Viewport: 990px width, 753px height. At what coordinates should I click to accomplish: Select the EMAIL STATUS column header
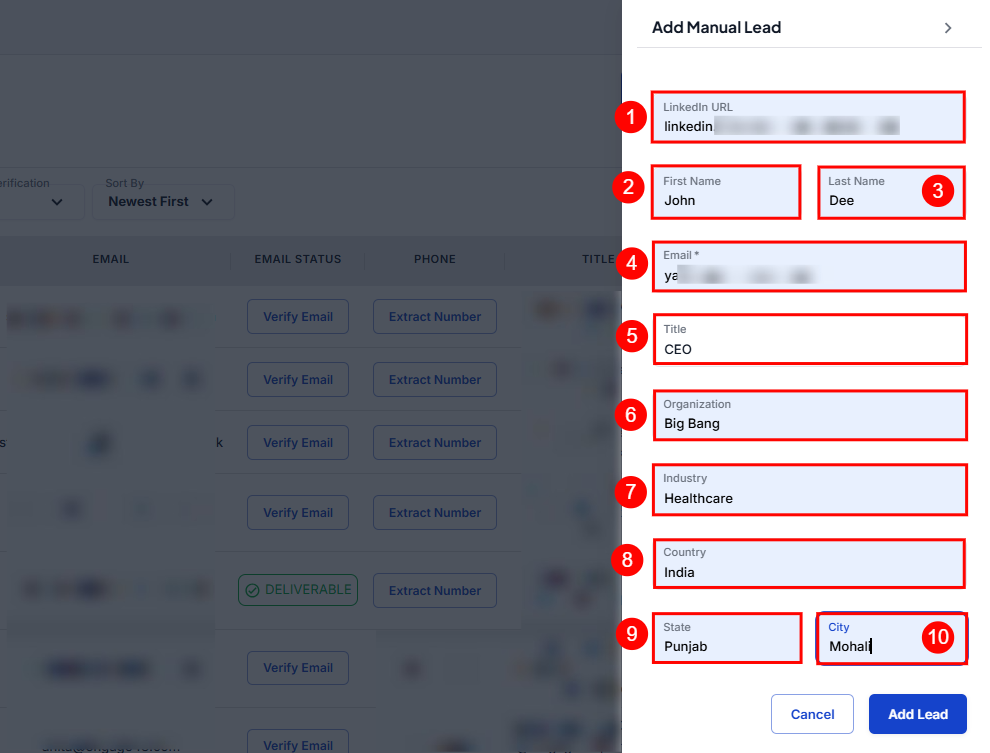click(298, 259)
